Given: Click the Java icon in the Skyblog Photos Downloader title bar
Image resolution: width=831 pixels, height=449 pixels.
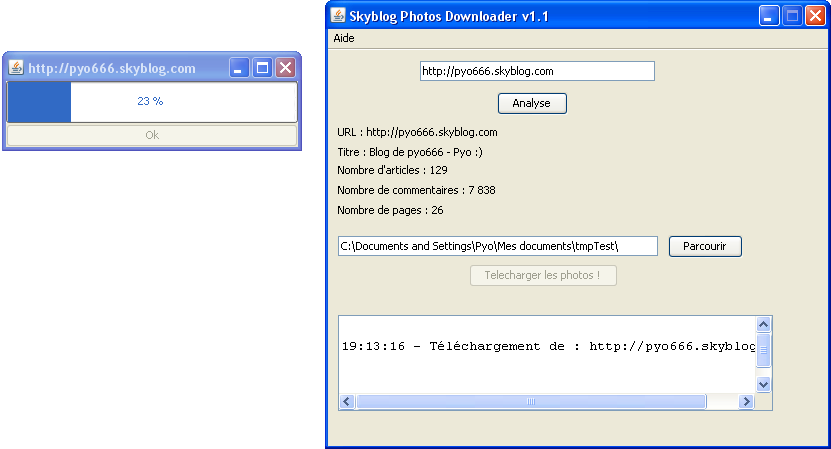Looking at the screenshot, I should [338, 16].
